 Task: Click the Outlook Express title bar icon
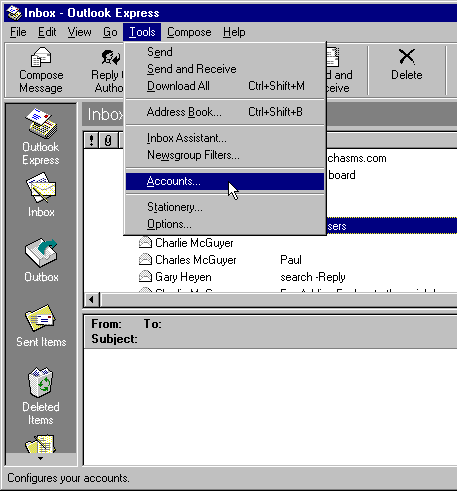[14, 13]
